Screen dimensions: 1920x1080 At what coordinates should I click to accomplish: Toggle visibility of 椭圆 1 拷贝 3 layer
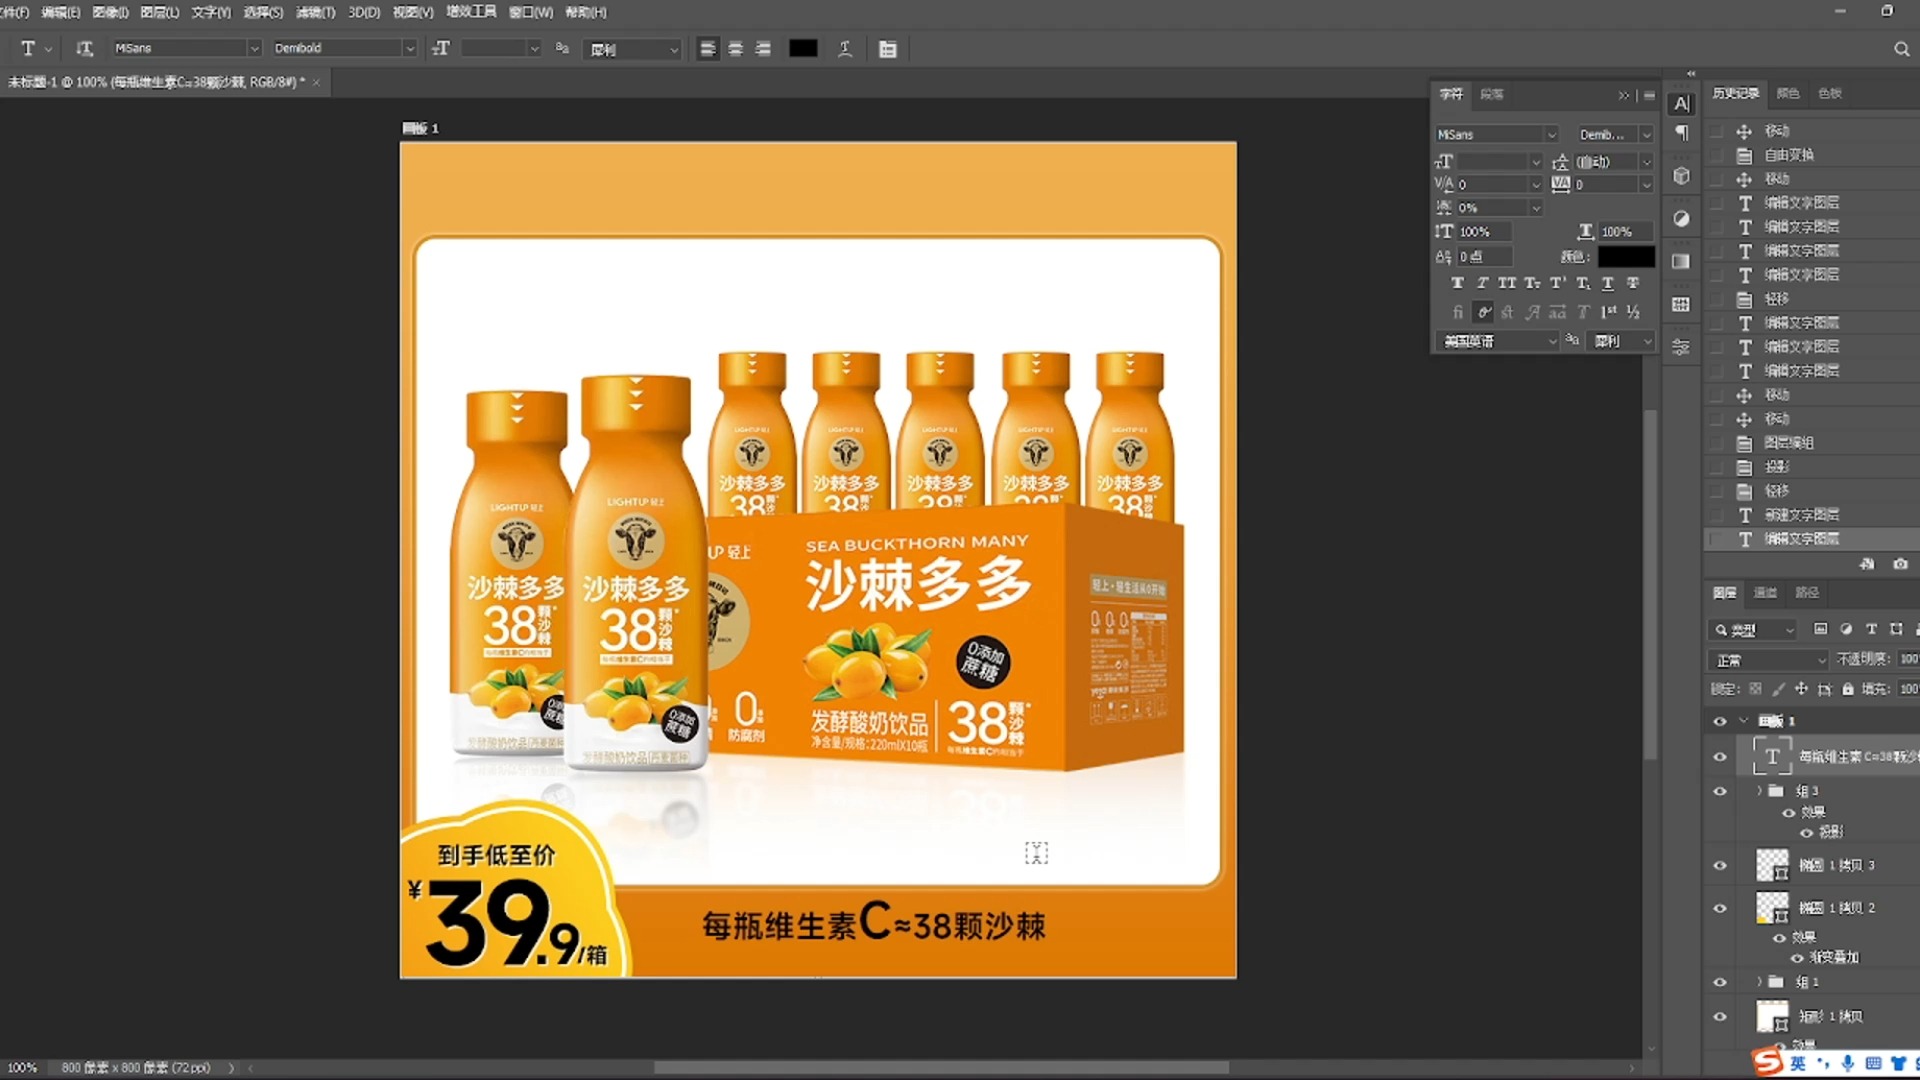click(x=1719, y=866)
